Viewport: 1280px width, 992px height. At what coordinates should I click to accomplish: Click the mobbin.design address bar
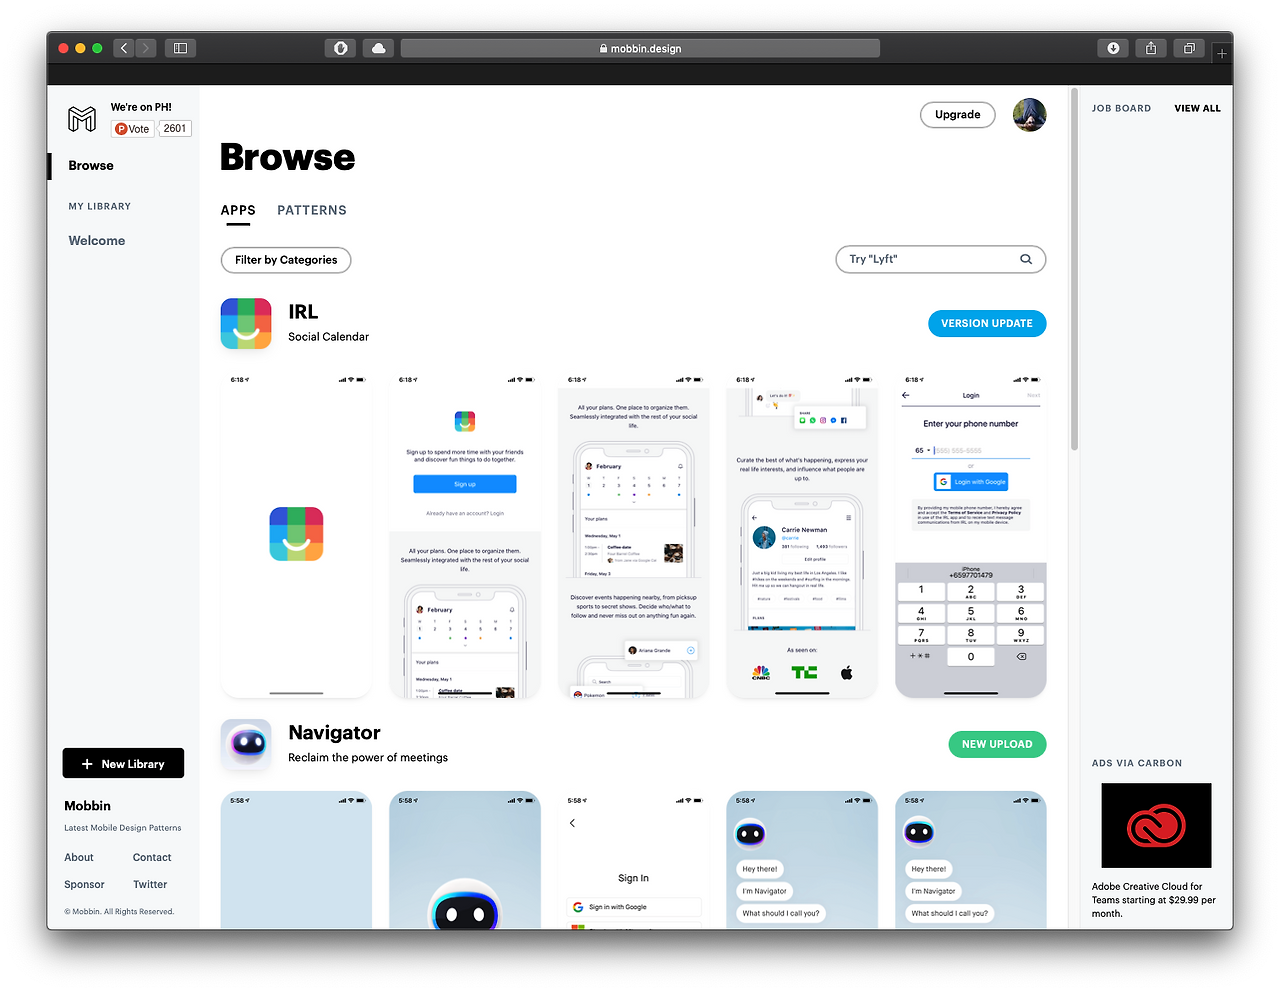point(640,48)
